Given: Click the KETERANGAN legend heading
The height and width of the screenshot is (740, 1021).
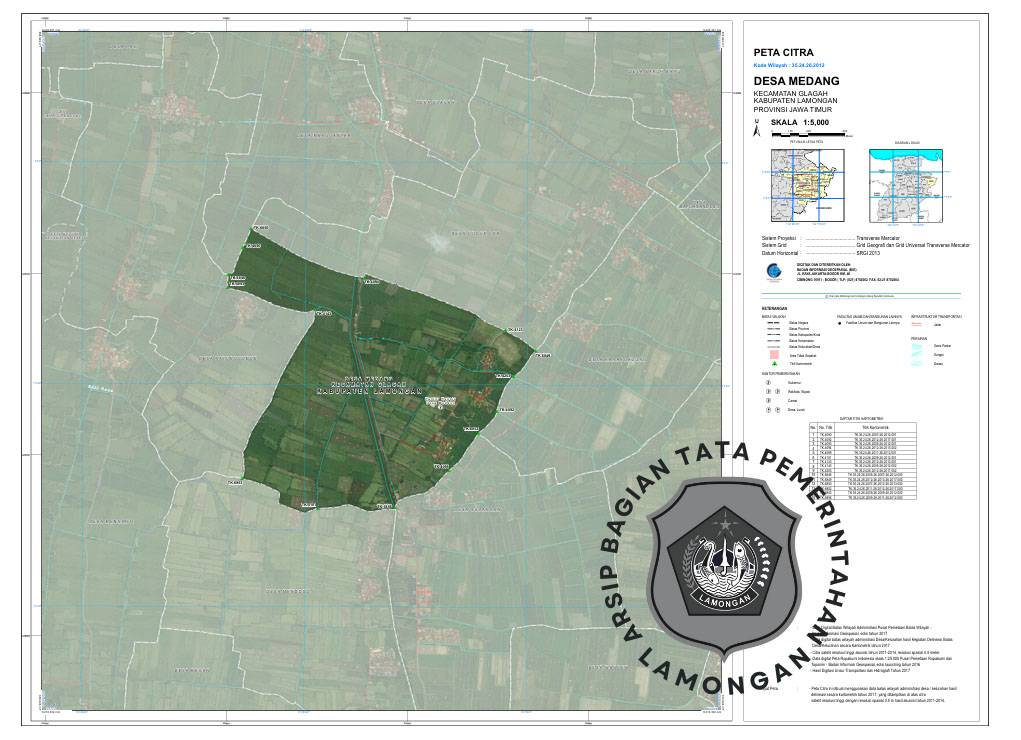Looking at the screenshot, I should (774, 308).
